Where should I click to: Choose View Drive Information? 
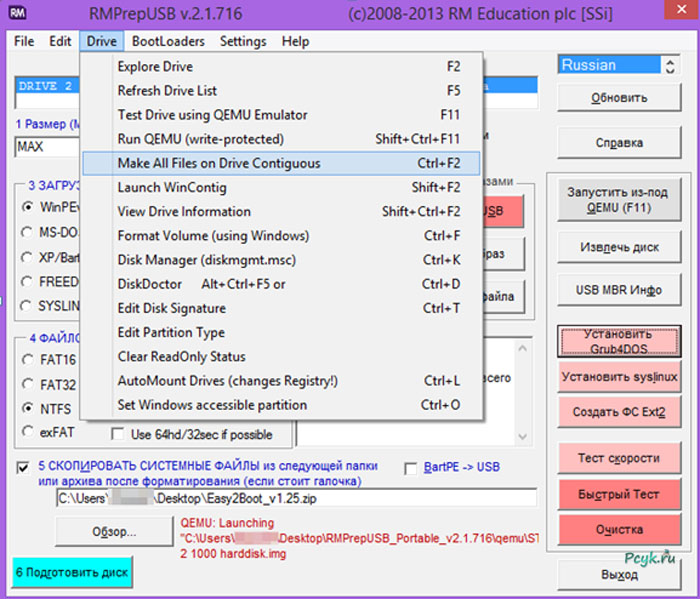pyautogui.click(x=281, y=212)
